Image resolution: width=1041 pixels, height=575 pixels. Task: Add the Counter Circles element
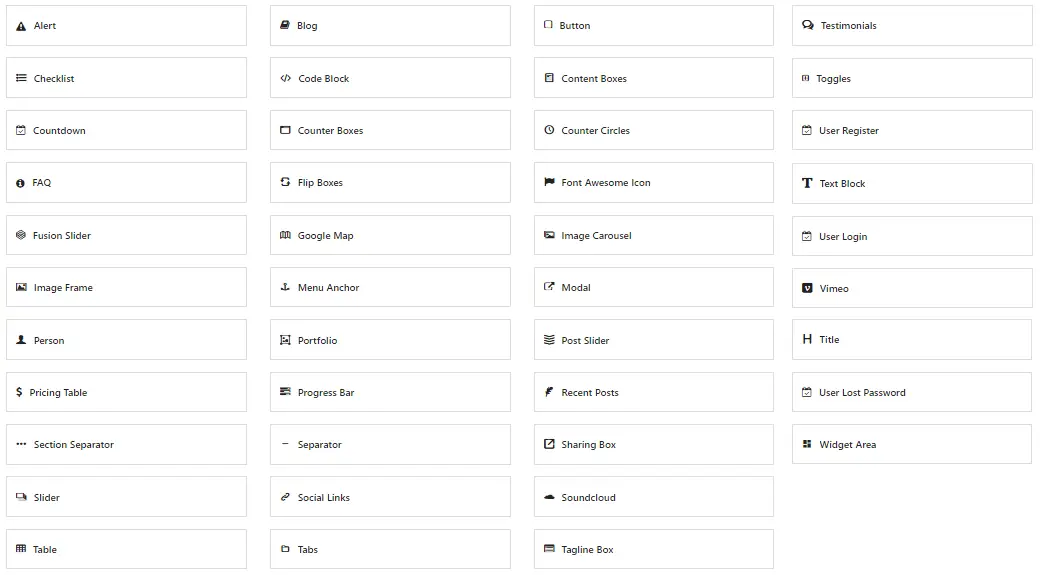pos(654,130)
